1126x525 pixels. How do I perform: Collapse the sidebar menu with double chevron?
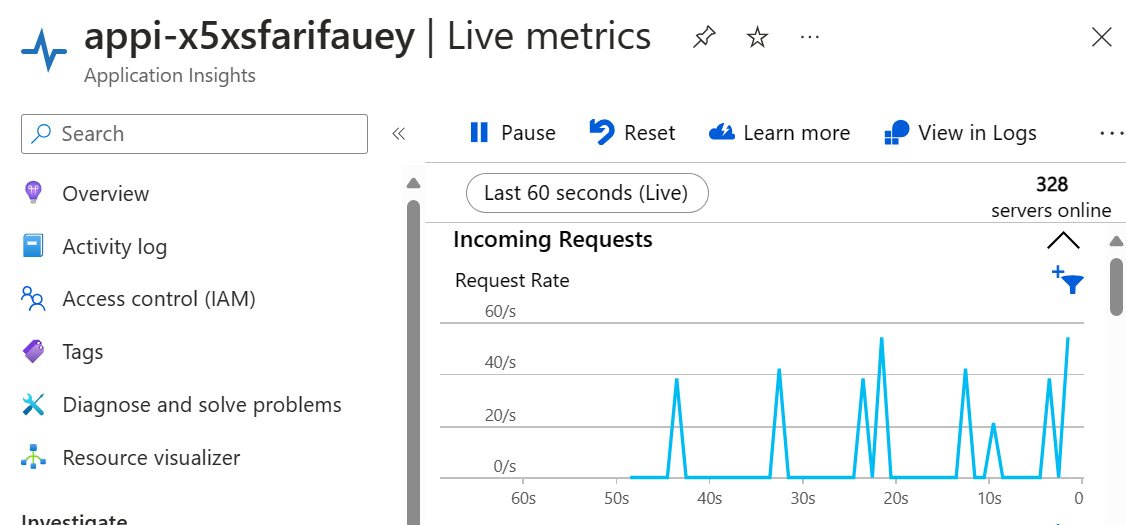click(399, 134)
